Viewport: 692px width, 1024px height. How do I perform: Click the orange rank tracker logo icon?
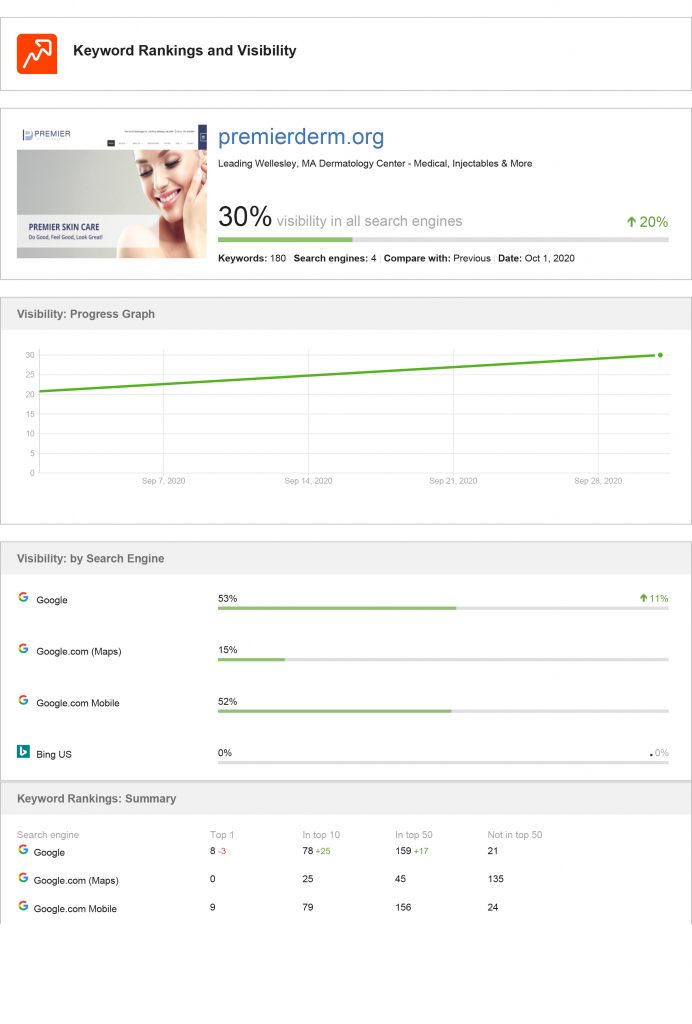point(37,54)
